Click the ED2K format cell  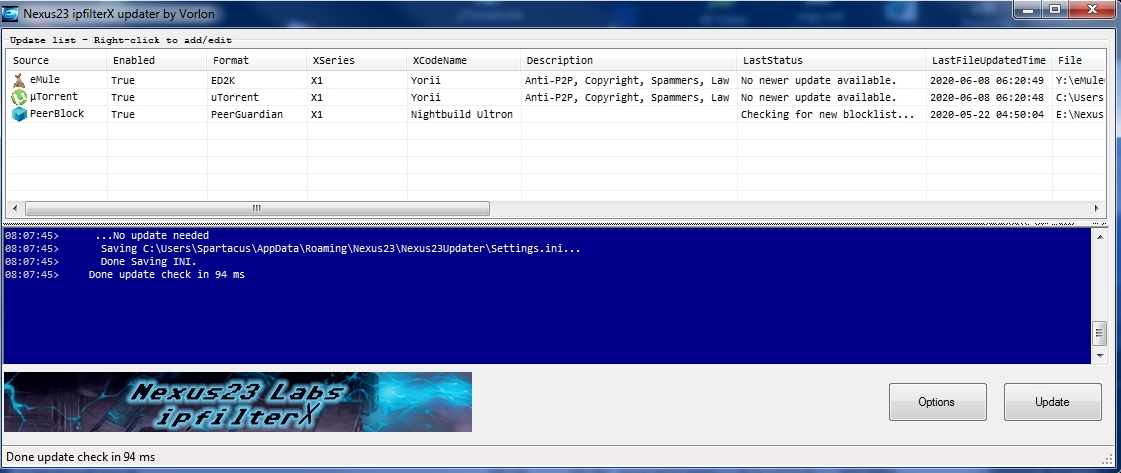point(225,80)
